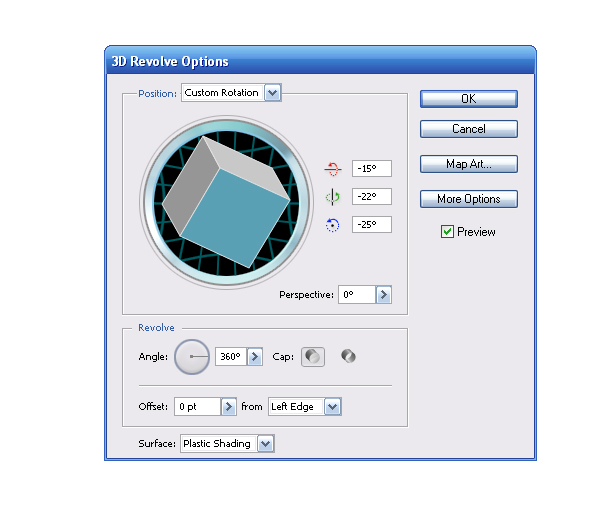
Task: Click the Offset 0 pt input field
Action: click(197, 406)
